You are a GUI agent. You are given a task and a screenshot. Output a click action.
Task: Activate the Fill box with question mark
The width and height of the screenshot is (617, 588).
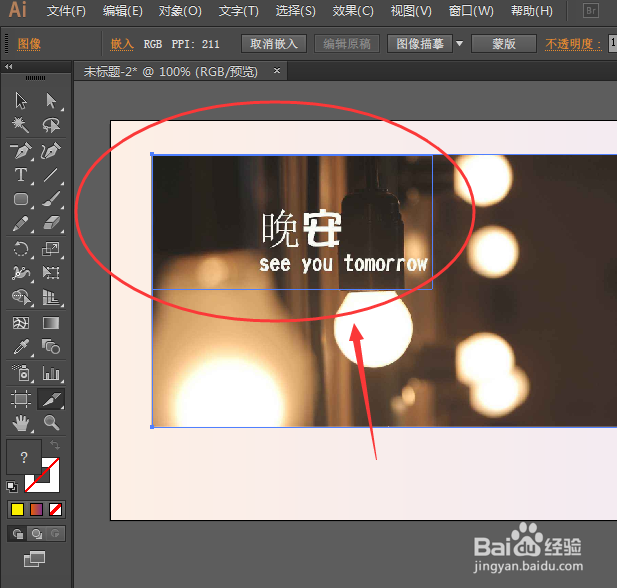pyautogui.click(x=24, y=457)
